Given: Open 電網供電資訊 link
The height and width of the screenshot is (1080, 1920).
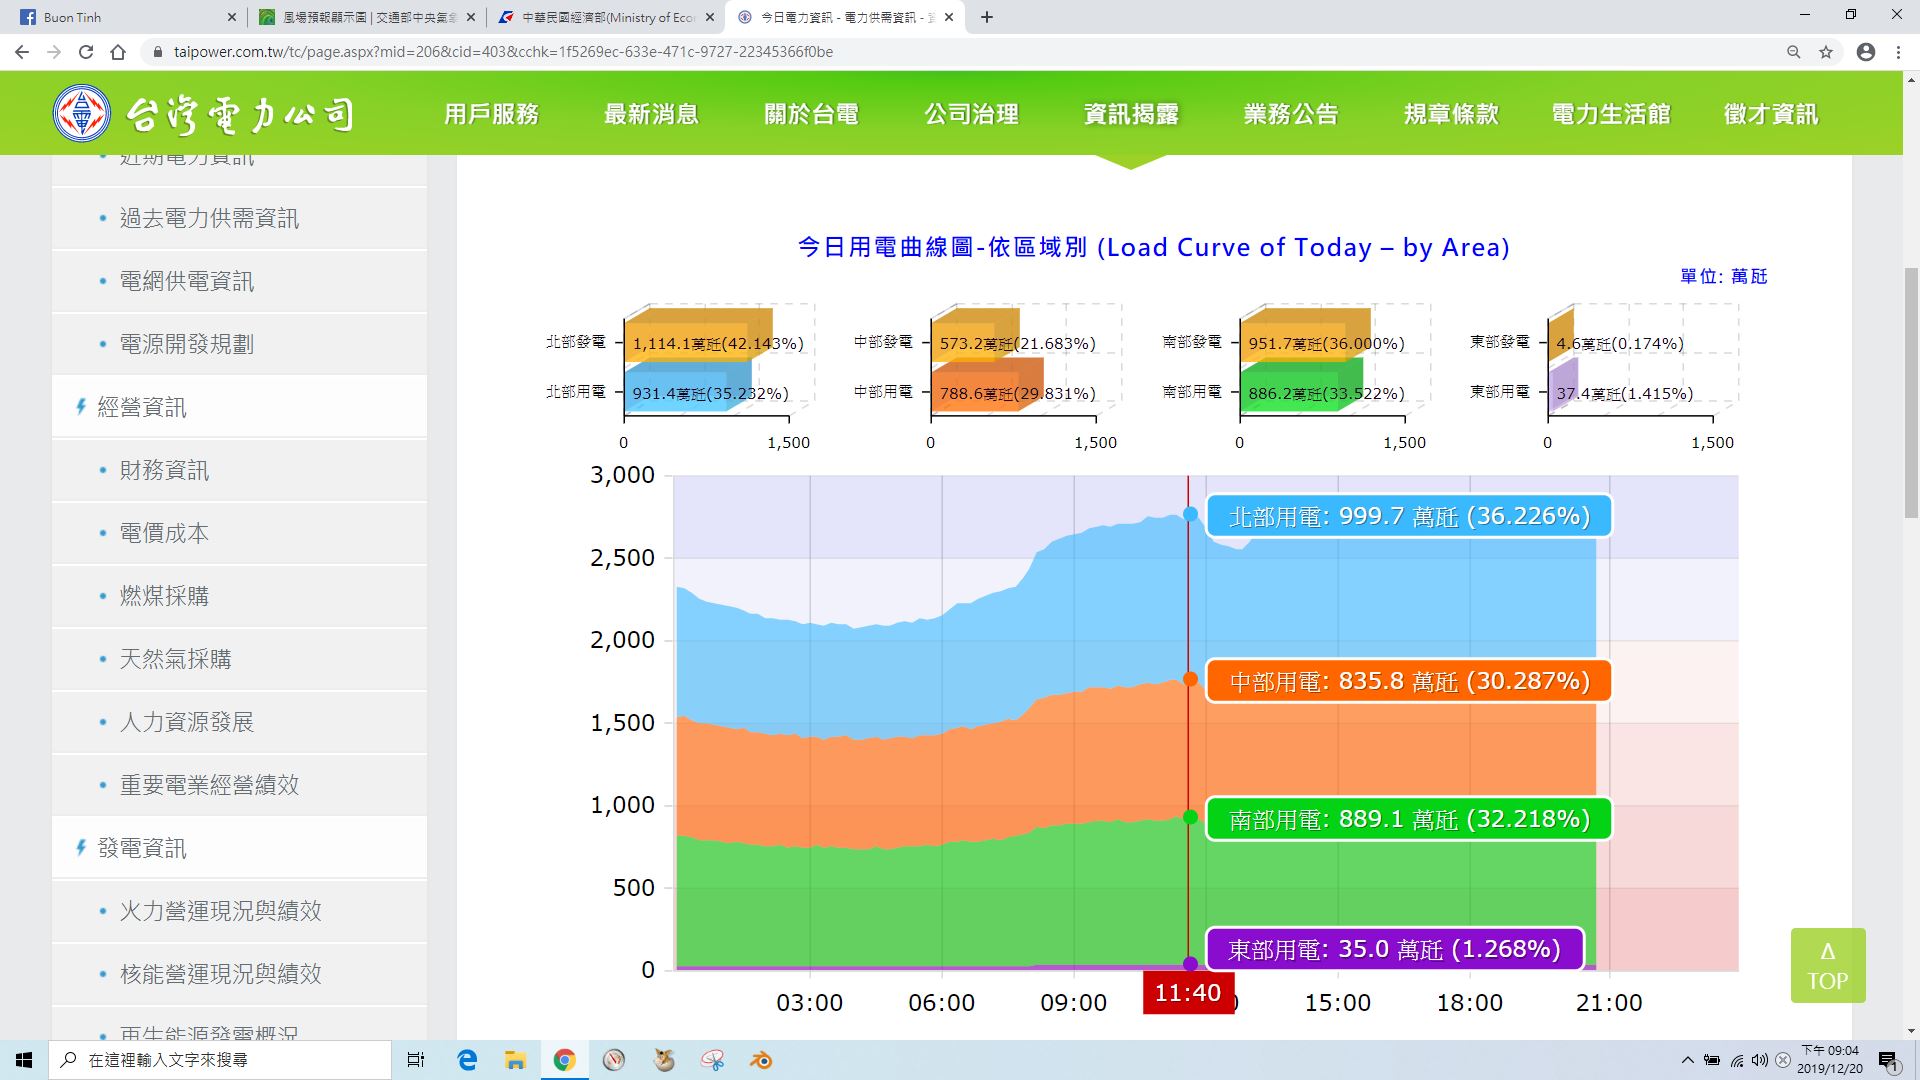Looking at the screenshot, I should pyautogui.click(x=239, y=281).
